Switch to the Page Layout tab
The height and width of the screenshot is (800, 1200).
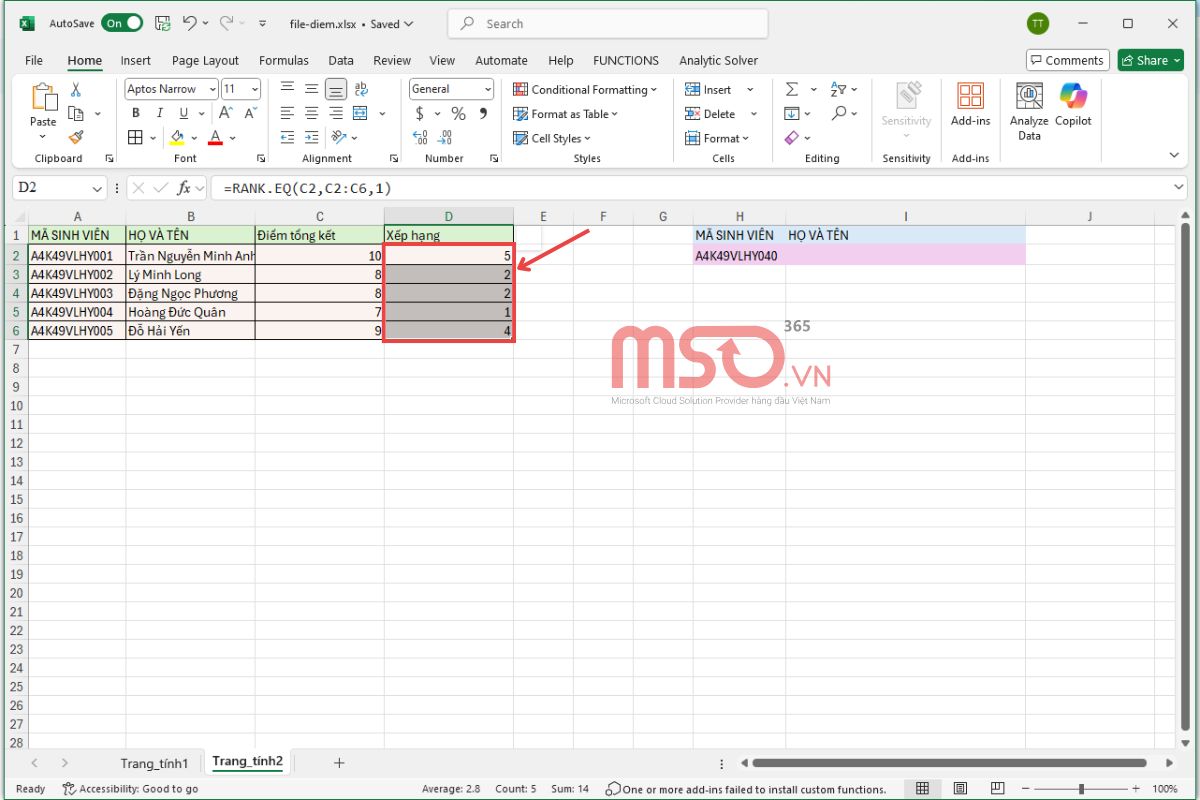coord(205,60)
